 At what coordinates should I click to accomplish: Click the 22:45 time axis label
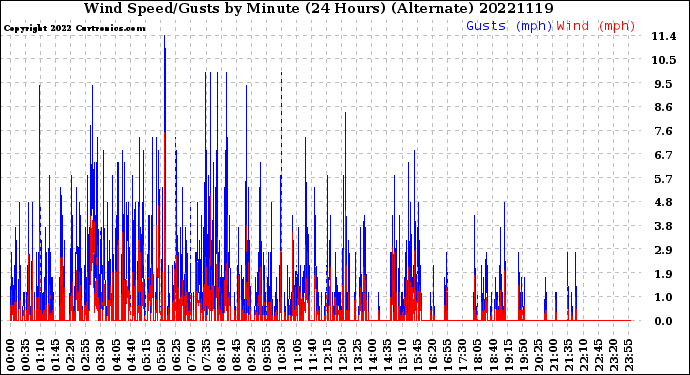[x=598, y=354]
